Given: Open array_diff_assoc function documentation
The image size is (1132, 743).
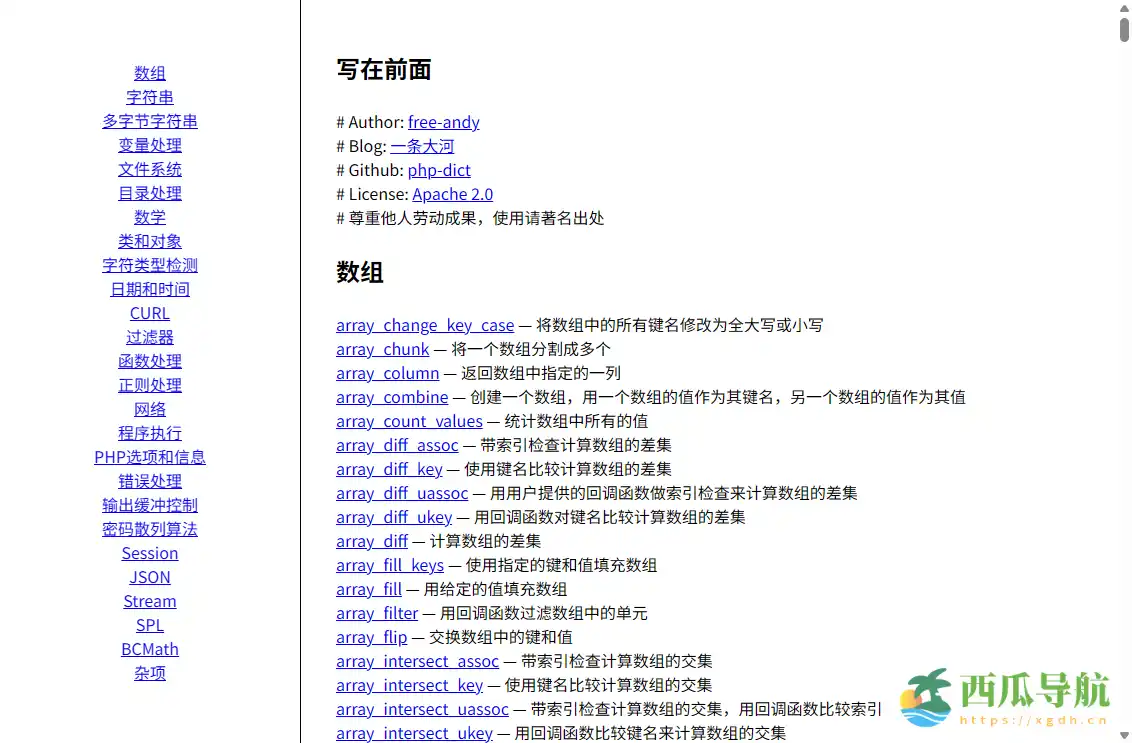Looking at the screenshot, I should pyautogui.click(x=397, y=445).
